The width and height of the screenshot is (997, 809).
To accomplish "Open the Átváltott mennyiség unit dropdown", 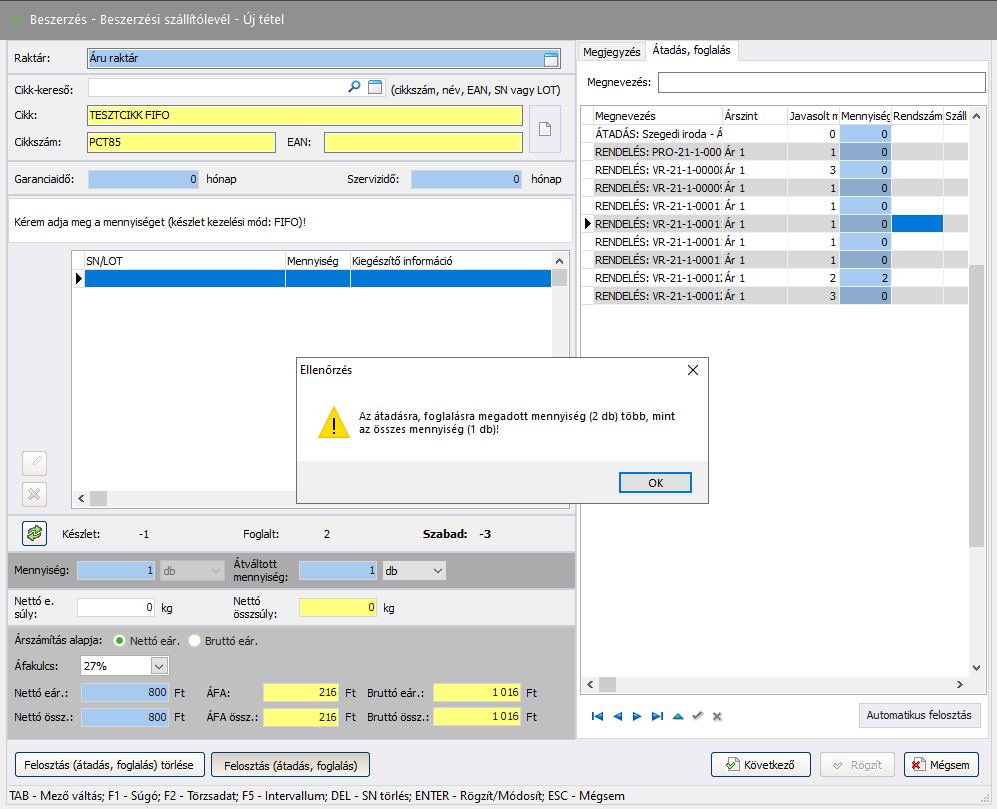I will [438, 570].
